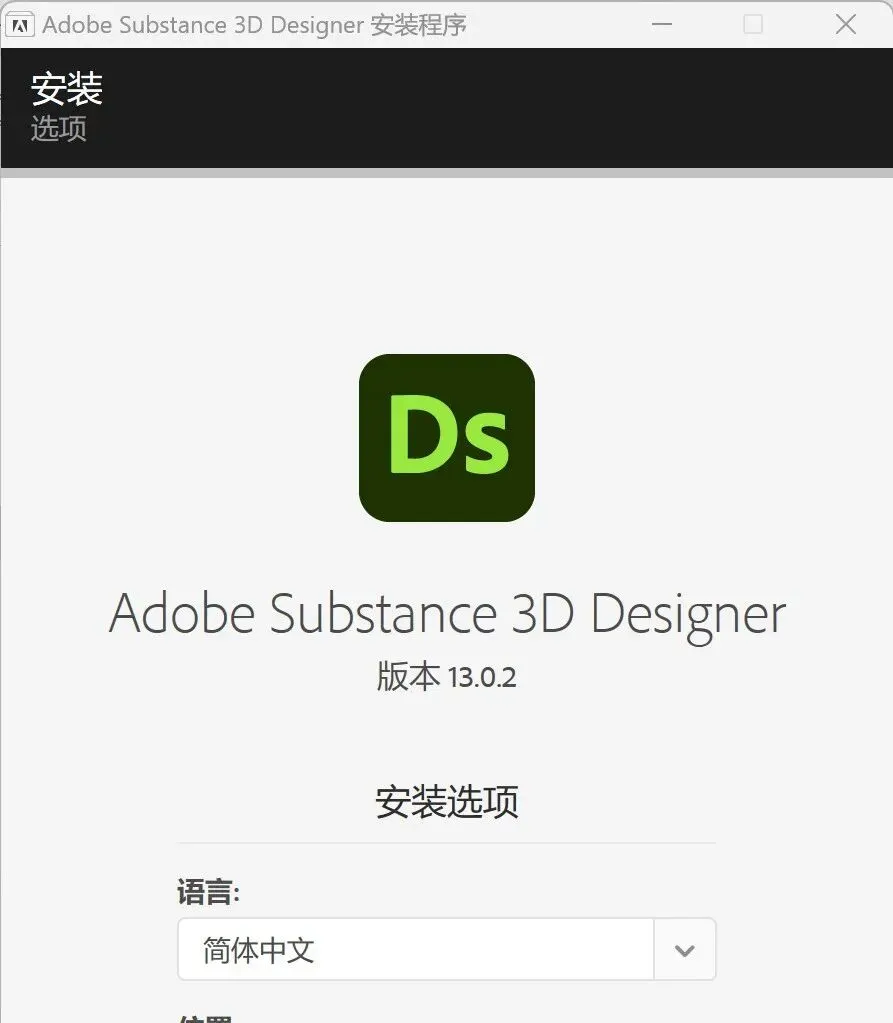Click the Adobe installer icon in title bar

(x=20, y=25)
